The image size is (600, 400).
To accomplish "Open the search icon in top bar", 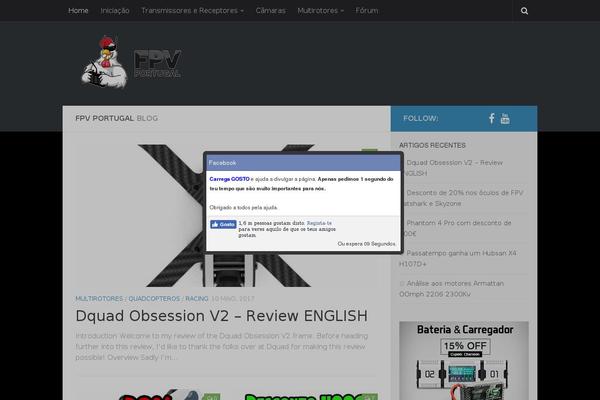I will pos(524,11).
